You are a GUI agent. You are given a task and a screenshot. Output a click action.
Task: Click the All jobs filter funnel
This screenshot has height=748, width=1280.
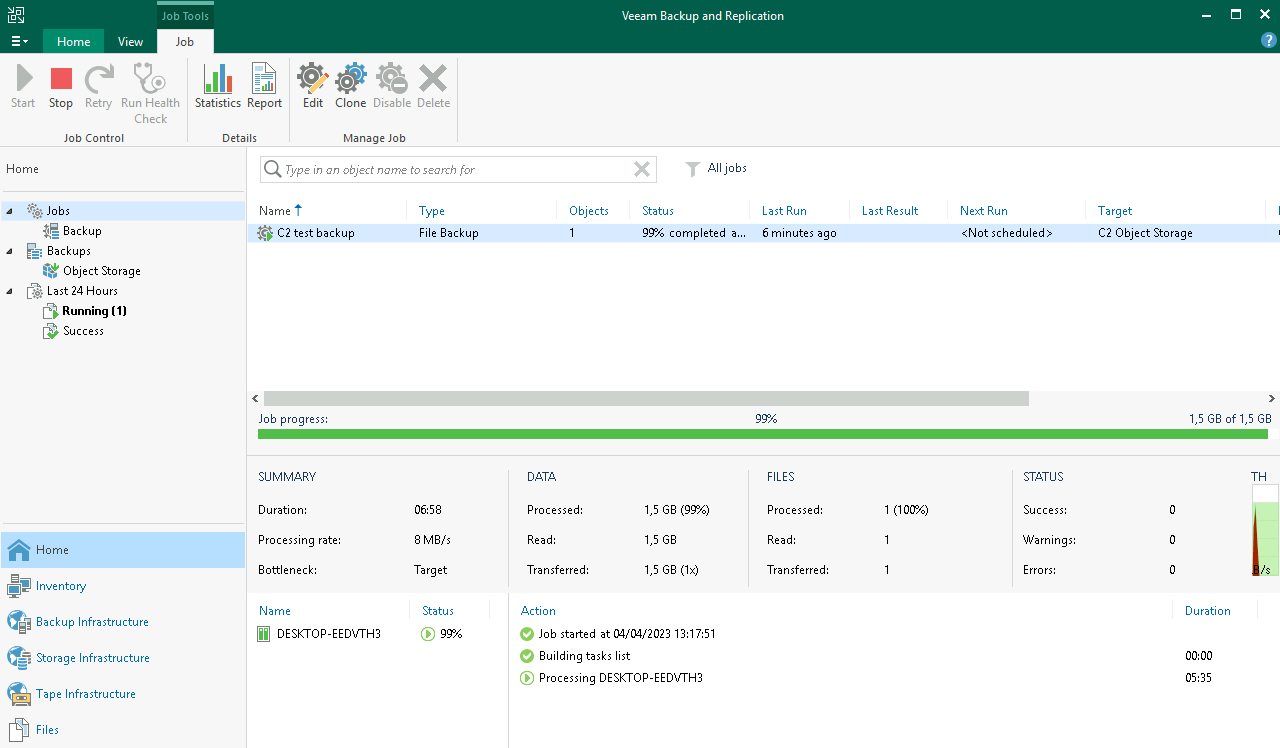[692, 169]
